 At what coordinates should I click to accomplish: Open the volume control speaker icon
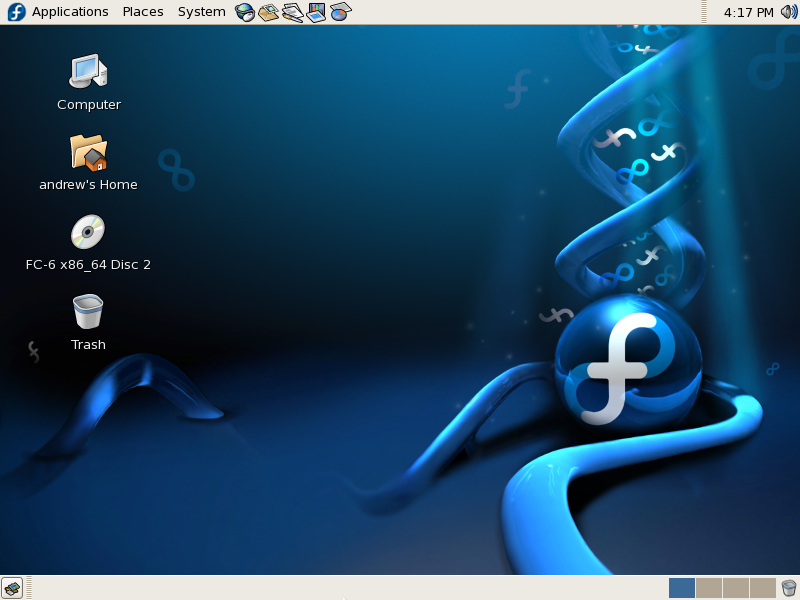pyautogui.click(x=789, y=12)
